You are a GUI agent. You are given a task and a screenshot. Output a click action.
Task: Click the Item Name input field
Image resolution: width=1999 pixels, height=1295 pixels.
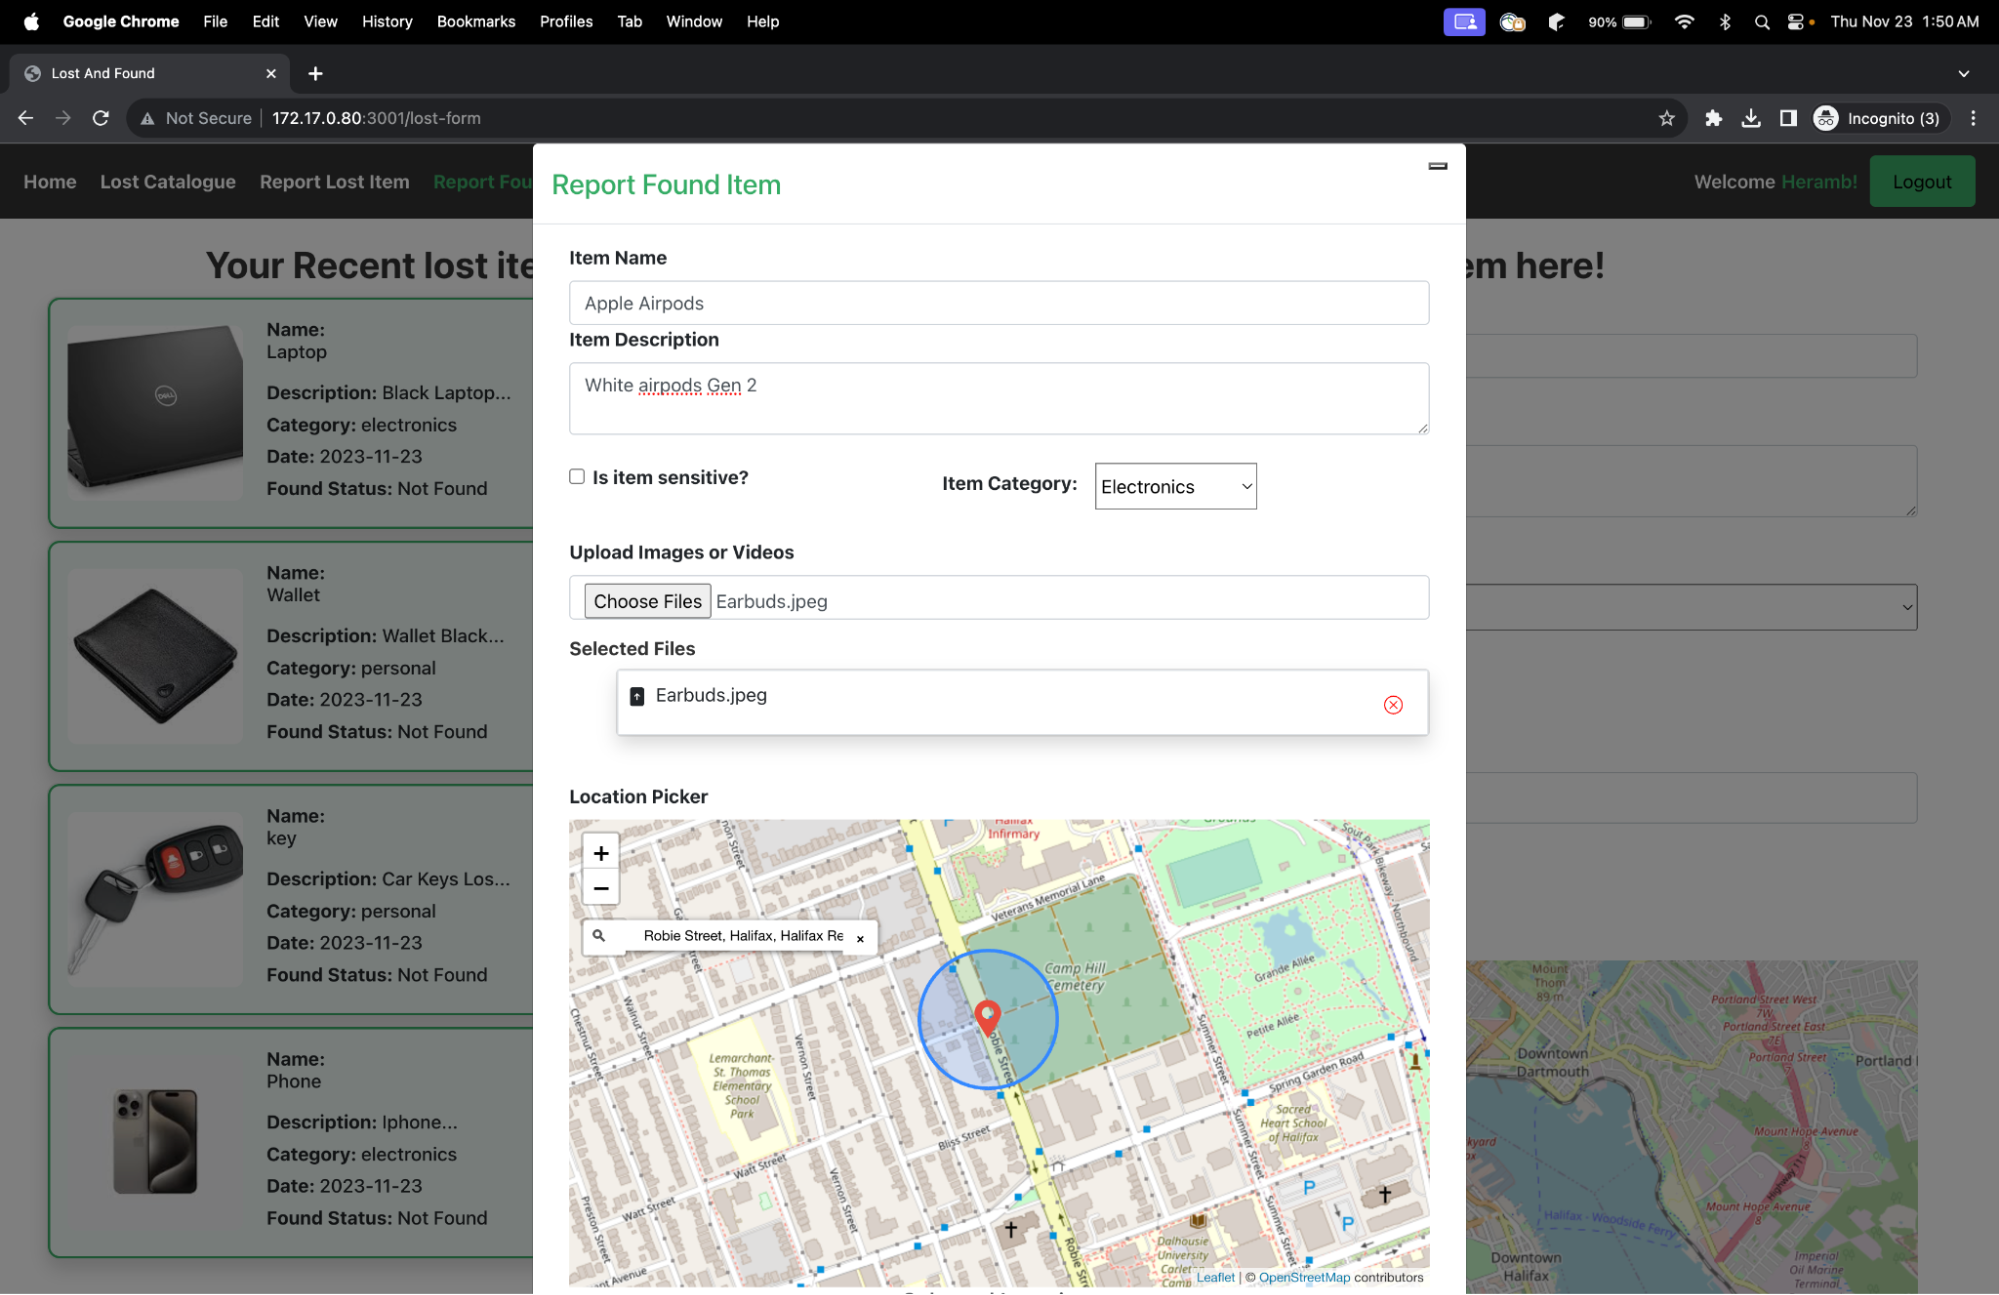tap(998, 303)
